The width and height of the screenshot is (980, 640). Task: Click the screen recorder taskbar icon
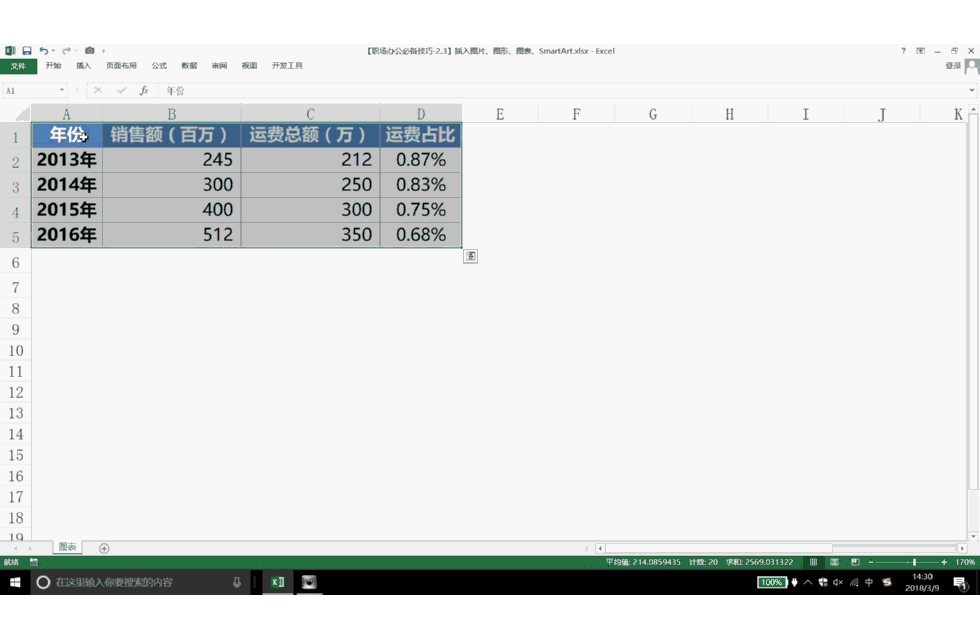pyautogui.click(x=309, y=582)
